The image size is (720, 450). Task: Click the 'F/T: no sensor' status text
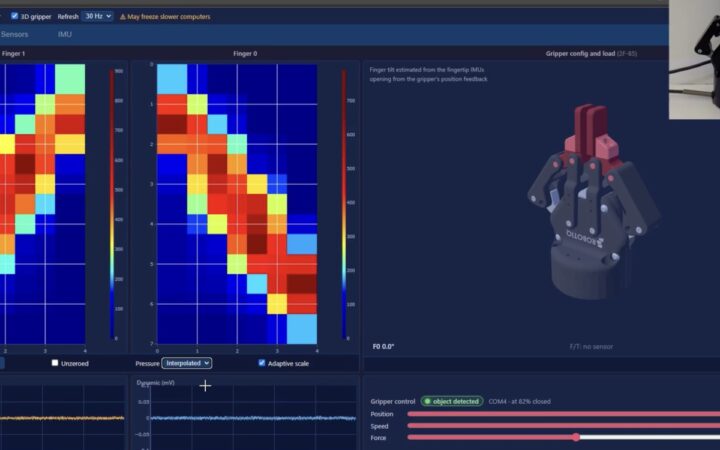(x=591, y=346)
